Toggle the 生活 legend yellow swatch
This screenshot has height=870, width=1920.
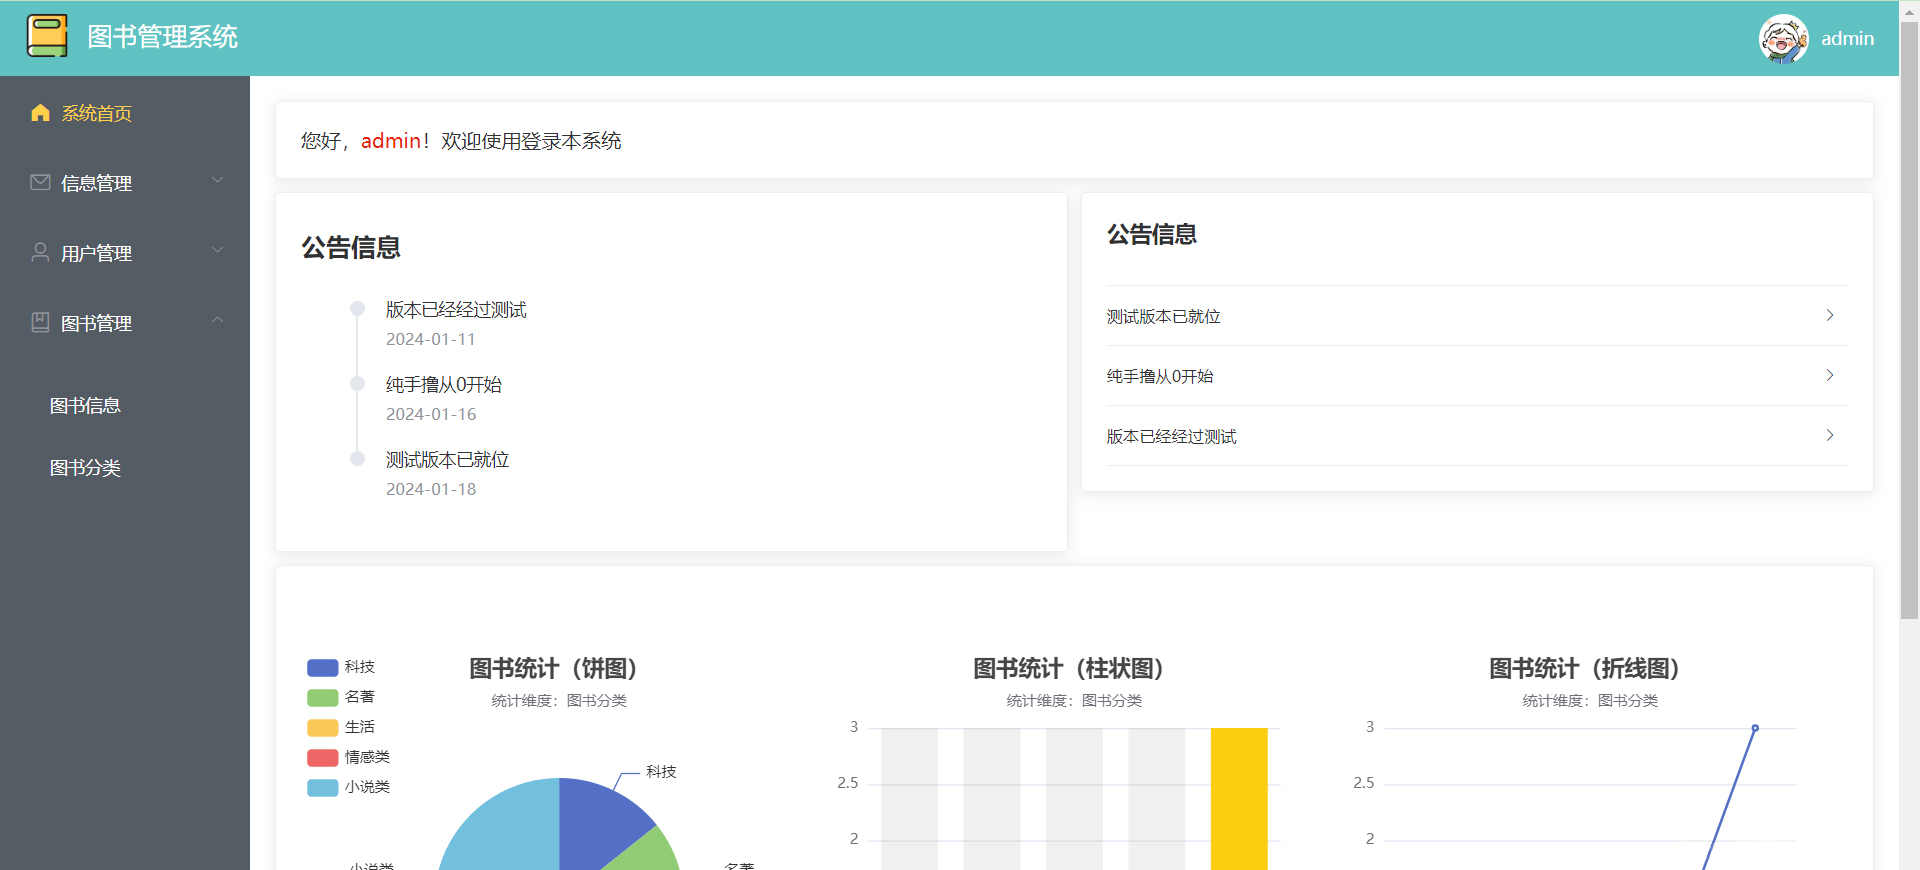click(322, 727)
